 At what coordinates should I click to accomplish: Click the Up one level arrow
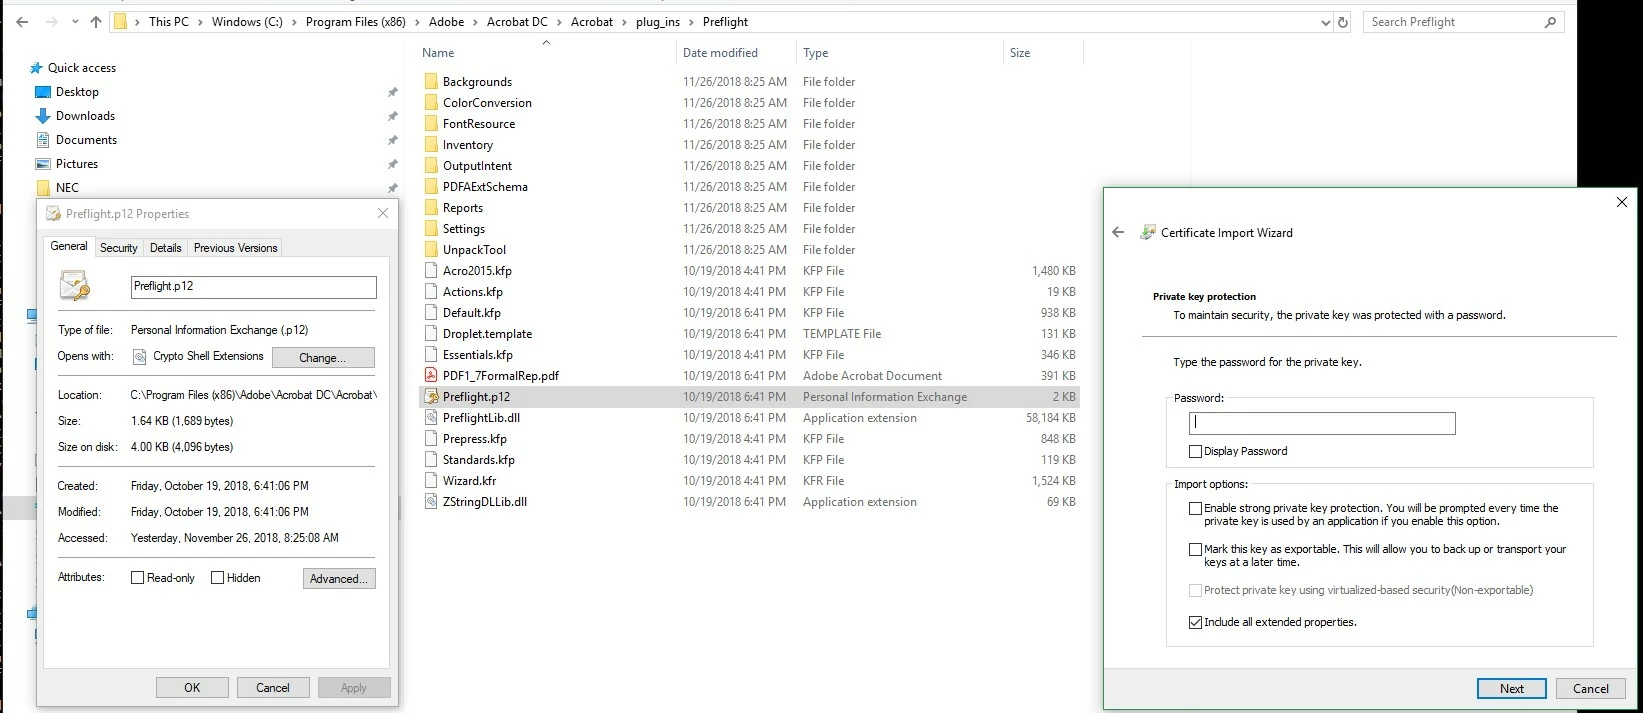96,22
